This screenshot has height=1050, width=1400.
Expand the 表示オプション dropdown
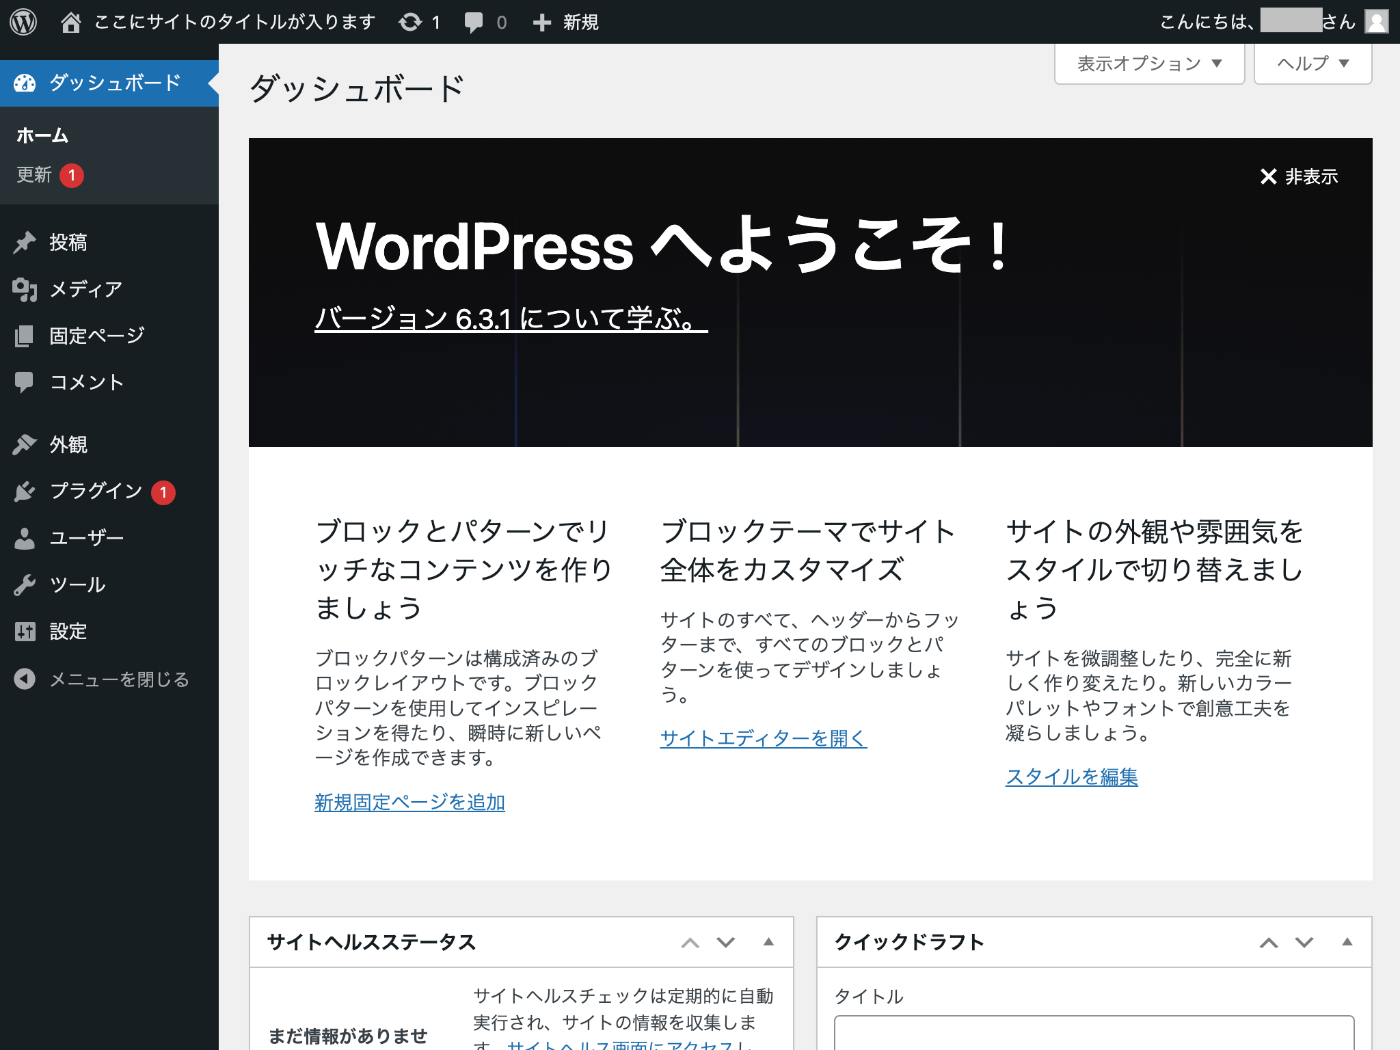pos(1149,64)
